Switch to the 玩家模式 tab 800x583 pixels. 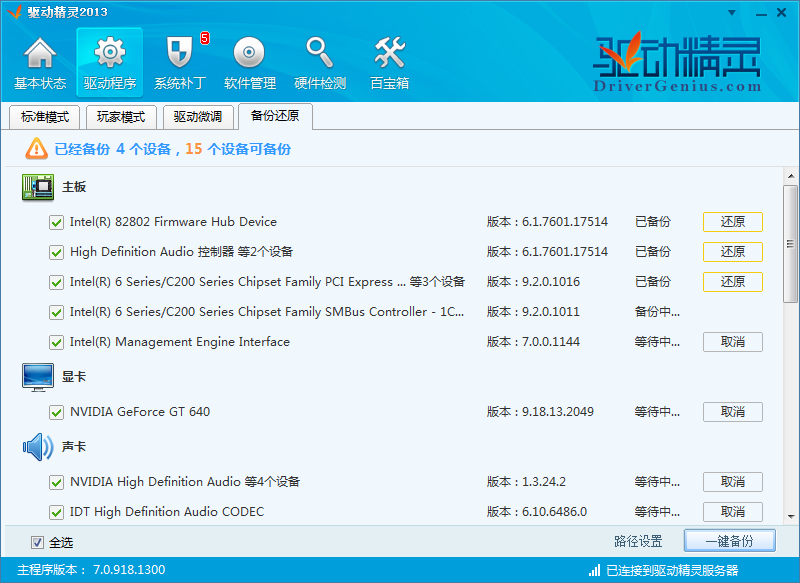pyautogui.click(x=121, y=117)
